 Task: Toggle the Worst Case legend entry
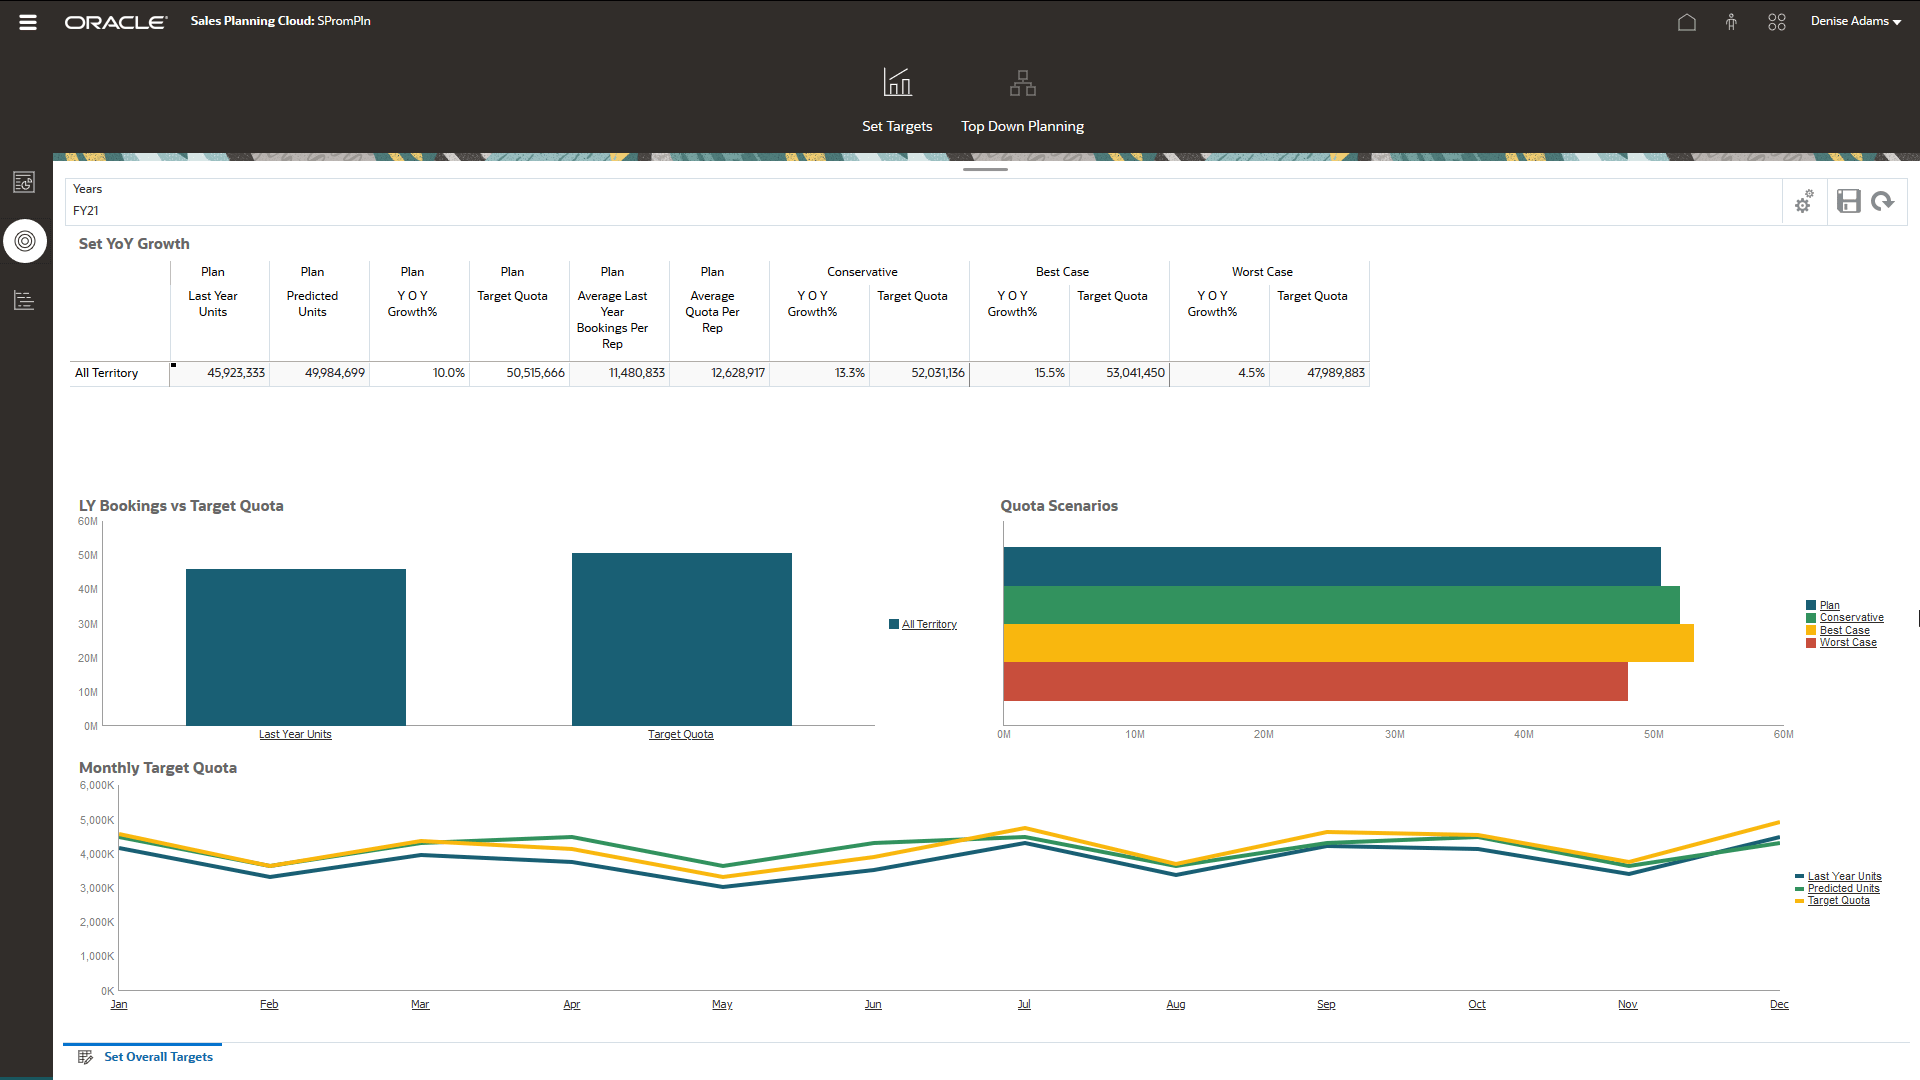tap(1846, 642)
